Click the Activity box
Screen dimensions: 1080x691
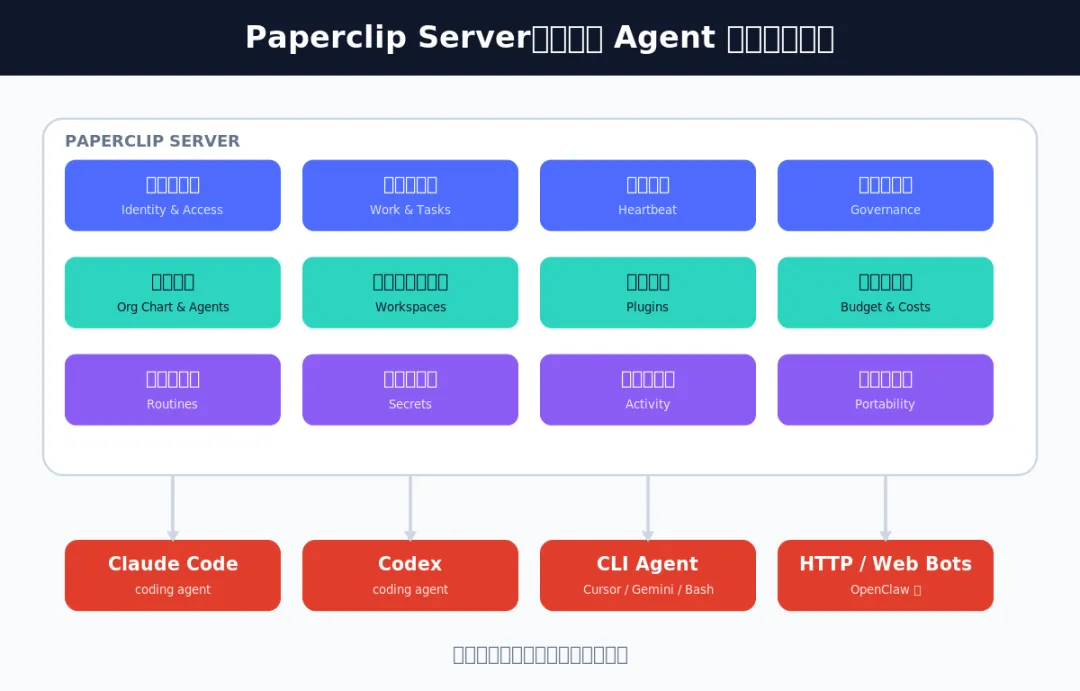pos(647,390)
